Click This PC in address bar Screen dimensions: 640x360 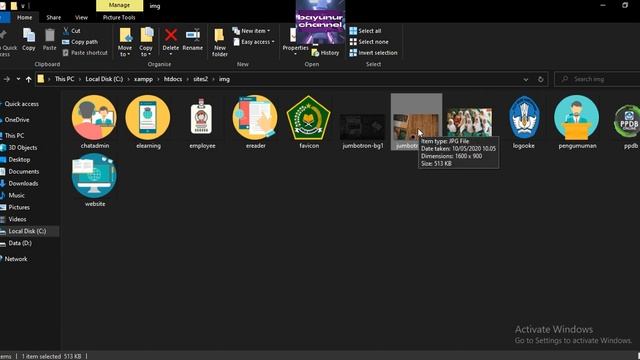click(x=64, y=79)
